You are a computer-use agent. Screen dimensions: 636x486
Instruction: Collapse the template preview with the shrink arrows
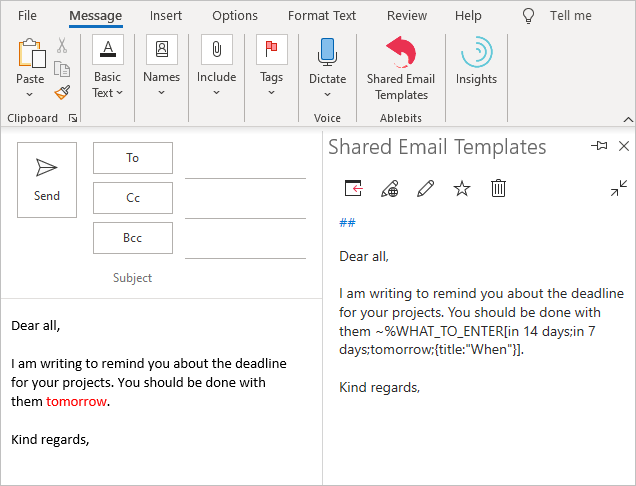coord(619,188)
